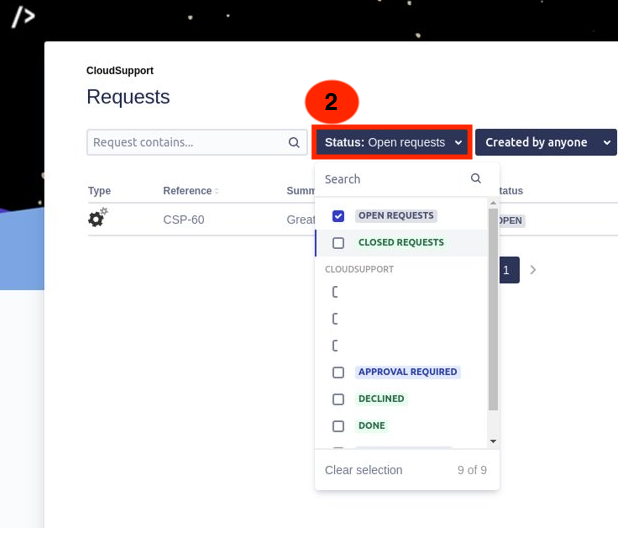Open the CloudSupport breadcrumb link
The width and height of the screenshot is (621, 544).
(120, 71)
